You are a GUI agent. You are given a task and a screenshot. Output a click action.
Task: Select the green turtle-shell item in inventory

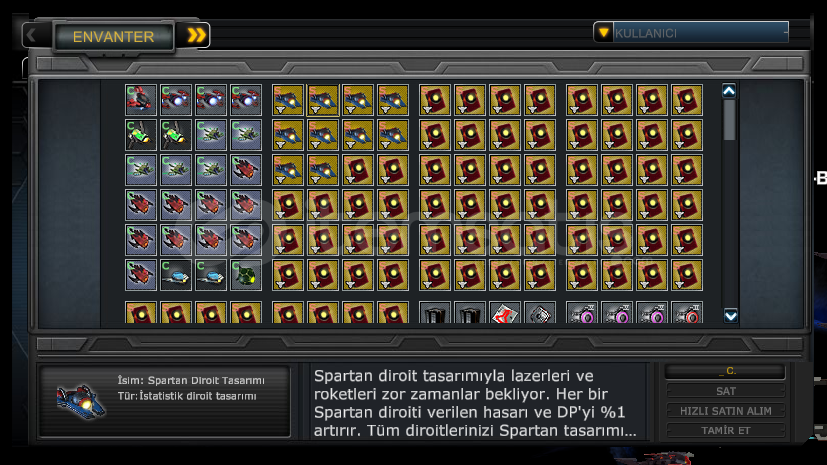click(x=246, y=275)
